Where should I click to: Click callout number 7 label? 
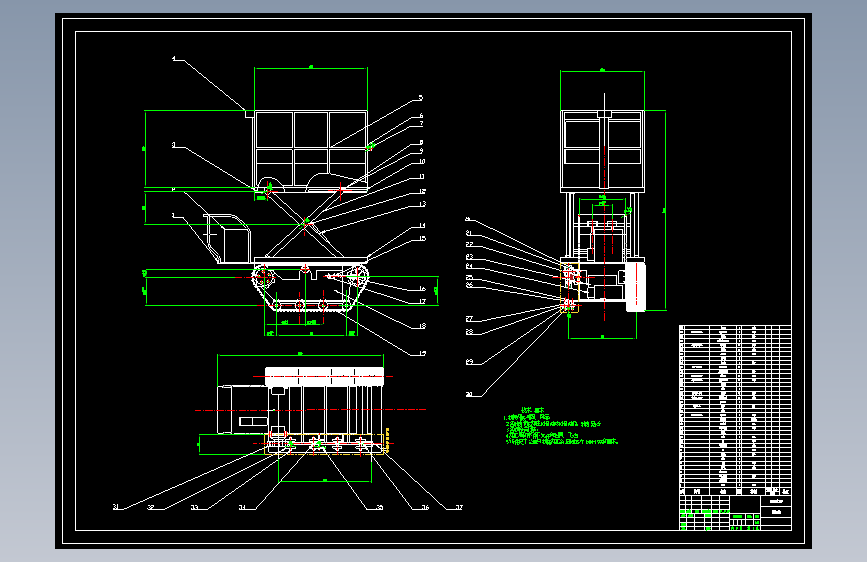(421, 123)
